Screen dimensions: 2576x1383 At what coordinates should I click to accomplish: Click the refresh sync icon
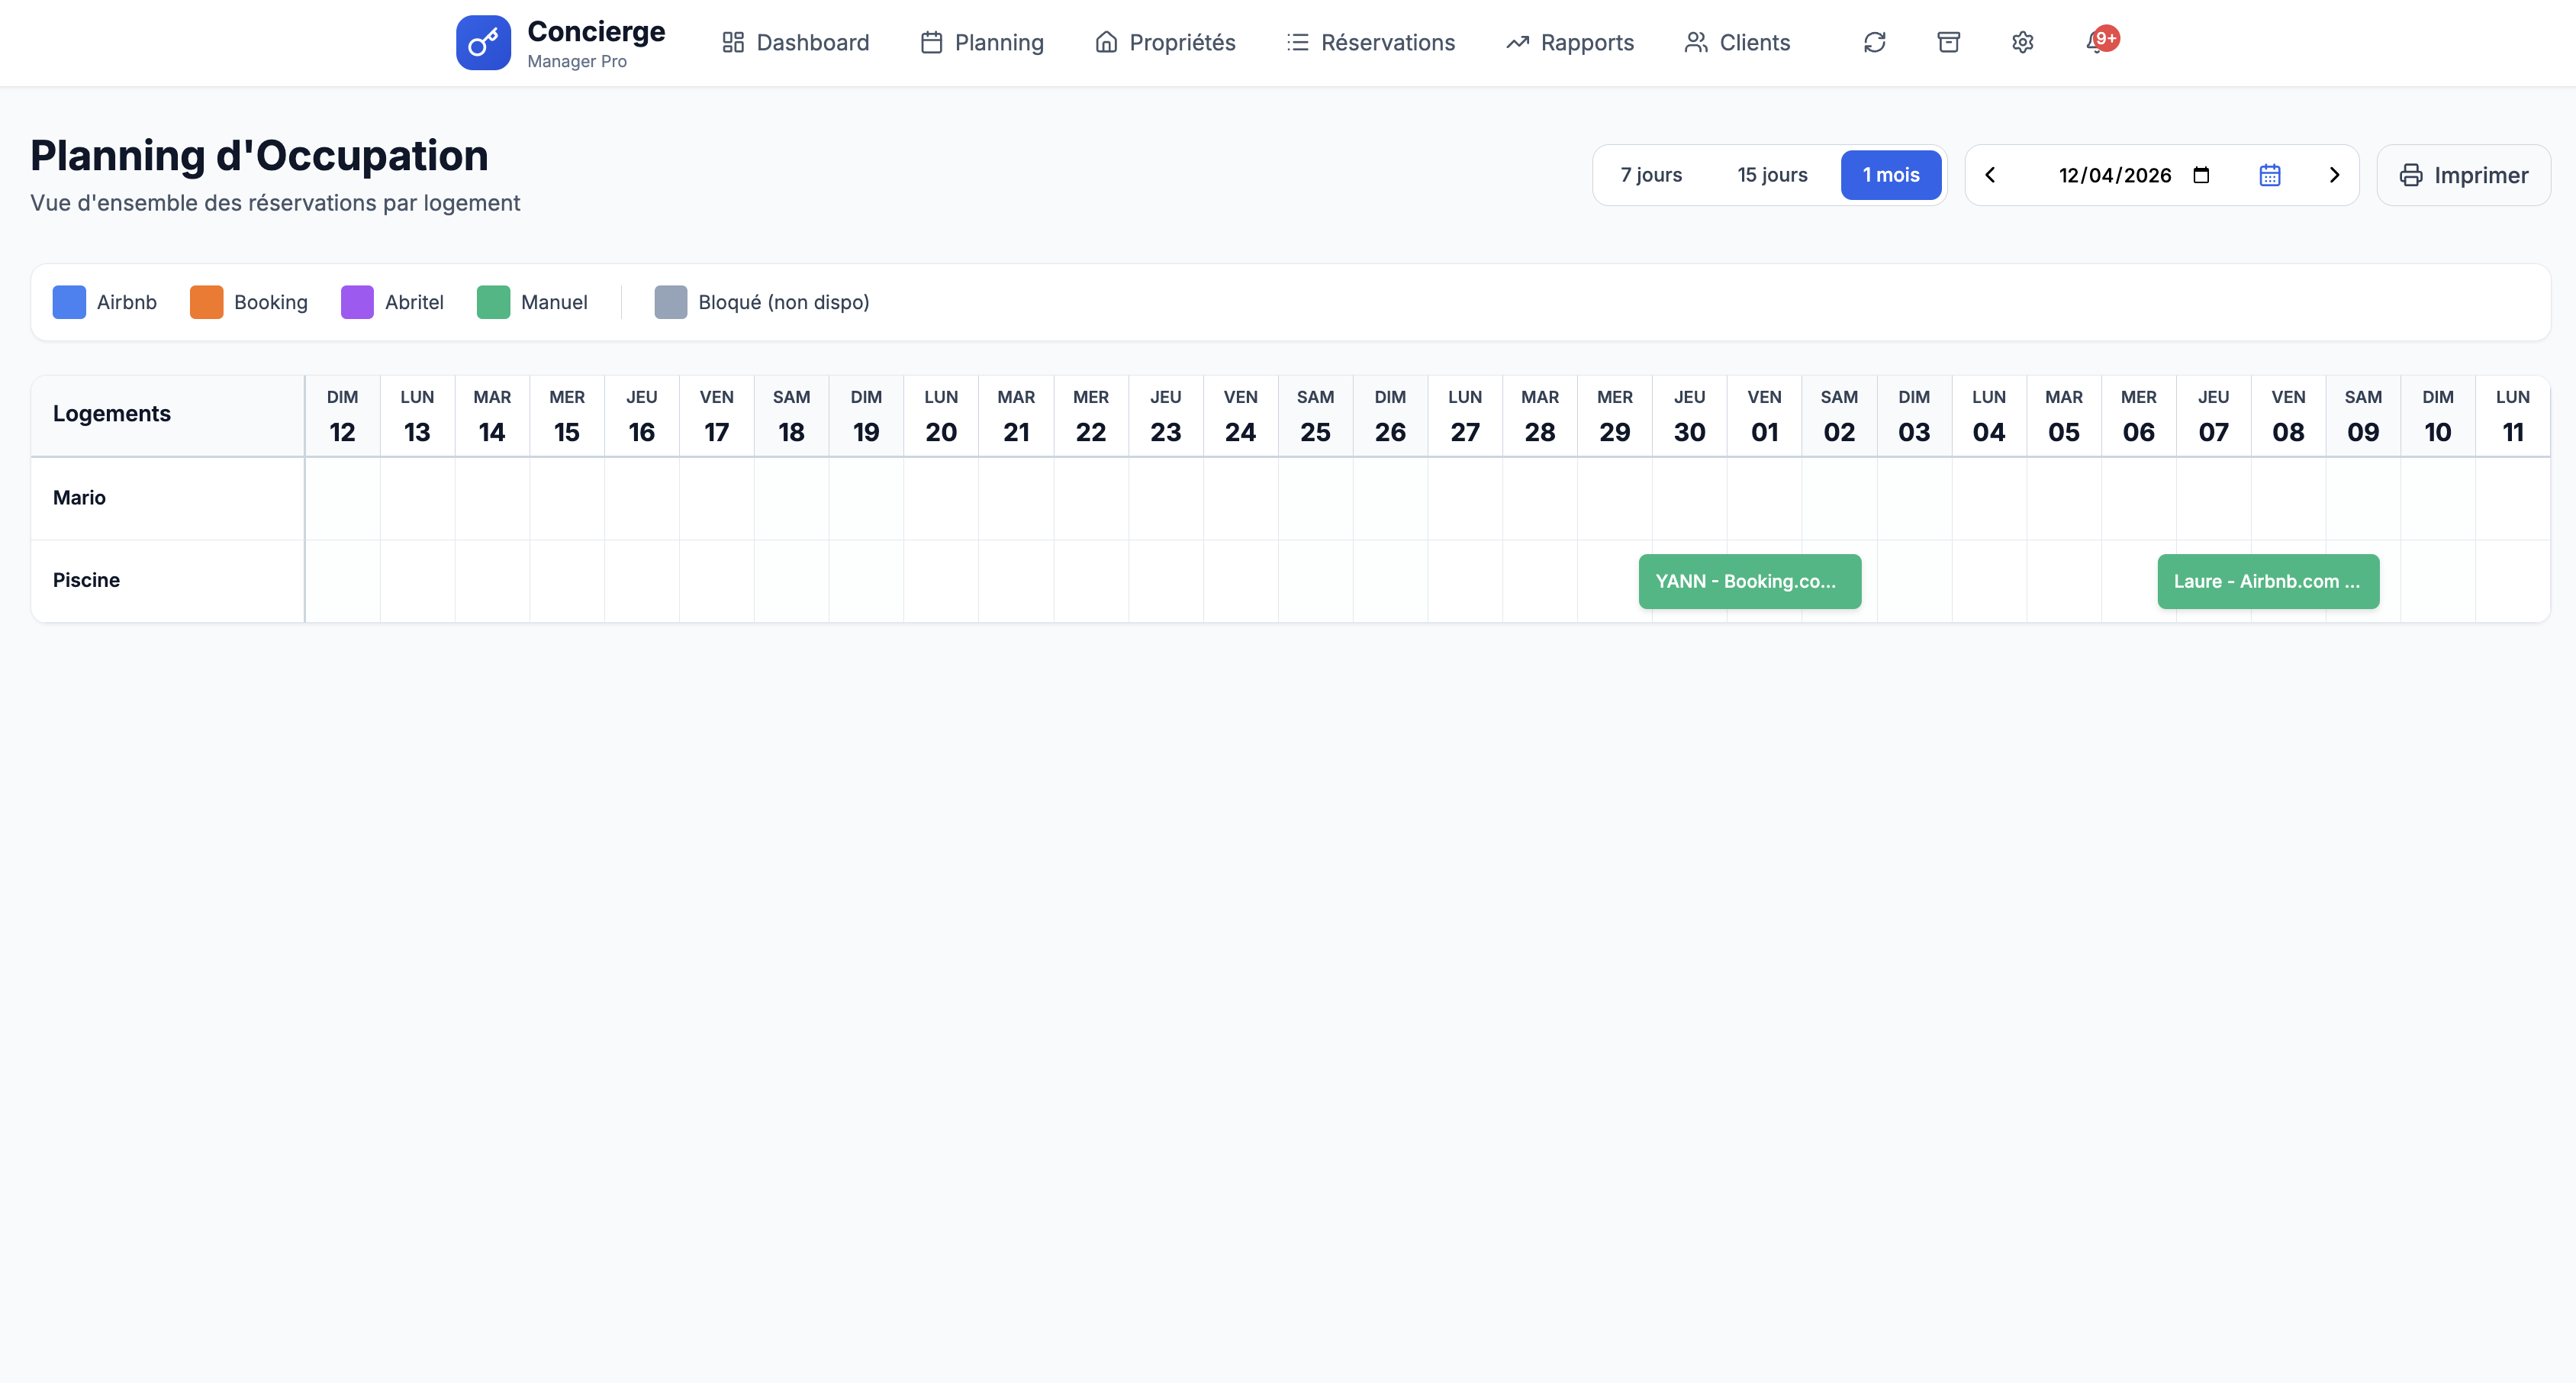click(1874, 42)
